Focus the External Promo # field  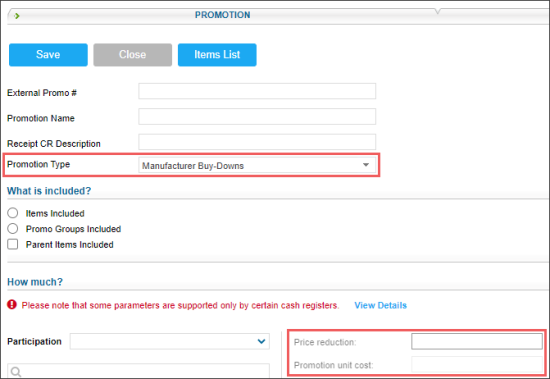click(x=257, y=91)
